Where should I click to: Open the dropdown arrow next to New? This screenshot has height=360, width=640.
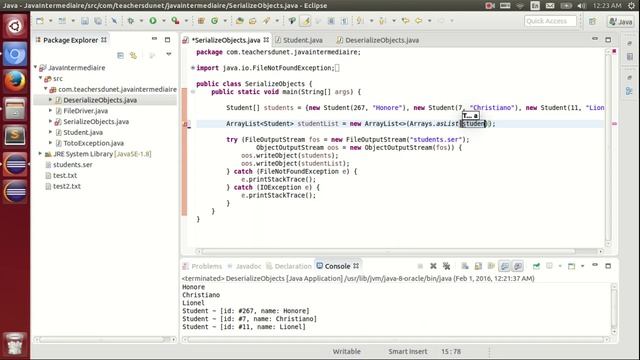[51, 21]
